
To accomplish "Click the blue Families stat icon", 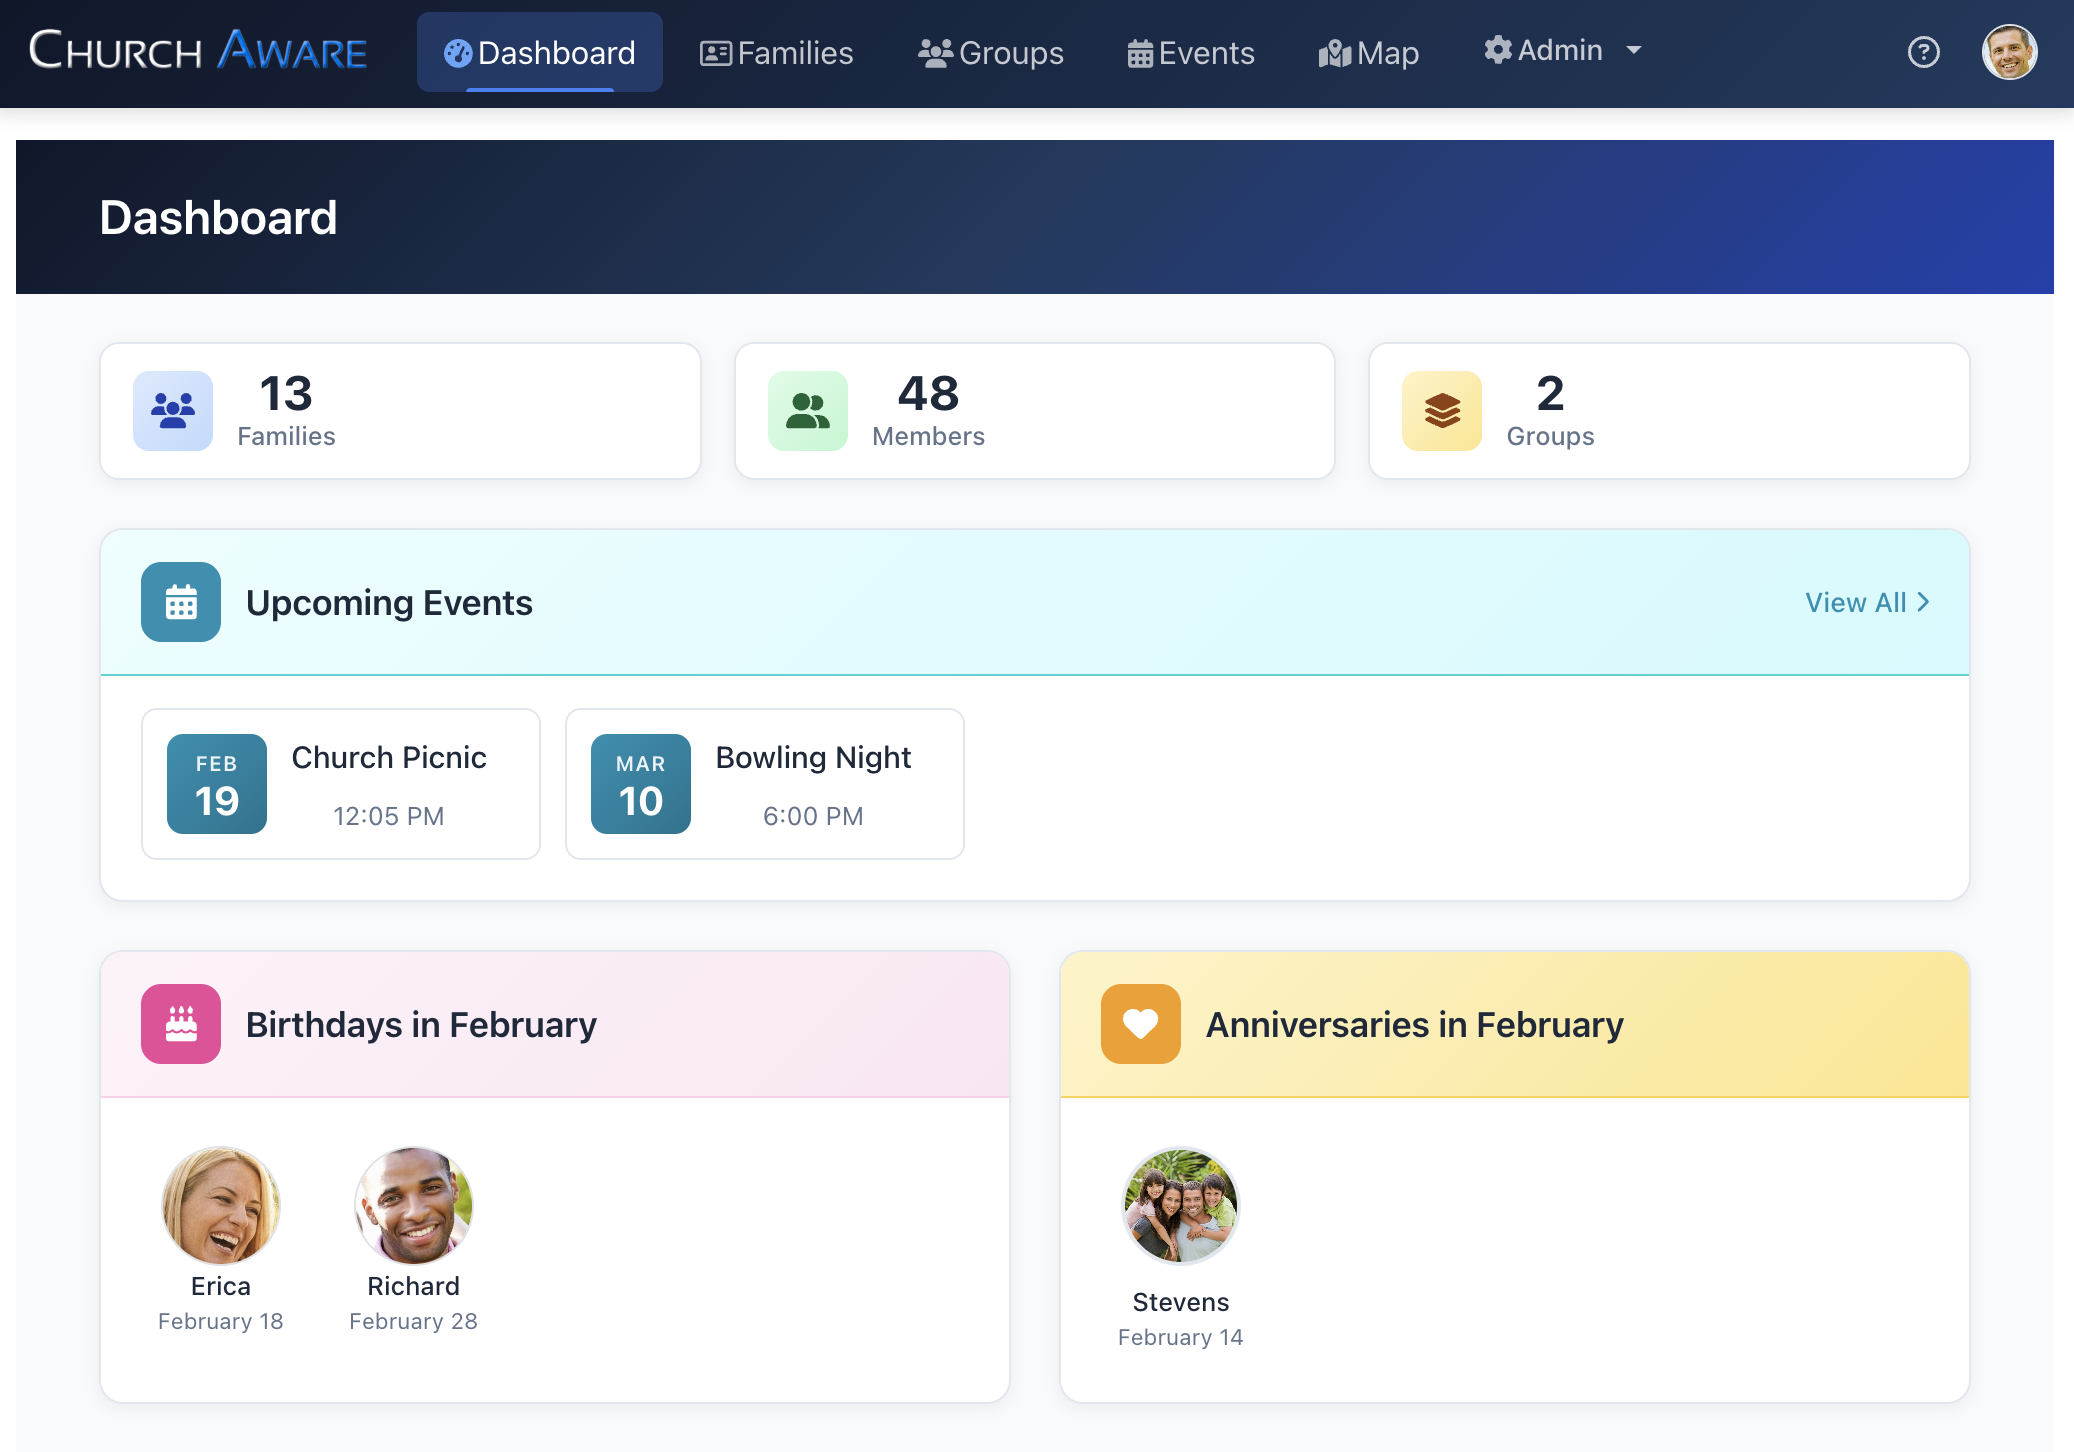I will click(173, 411).
